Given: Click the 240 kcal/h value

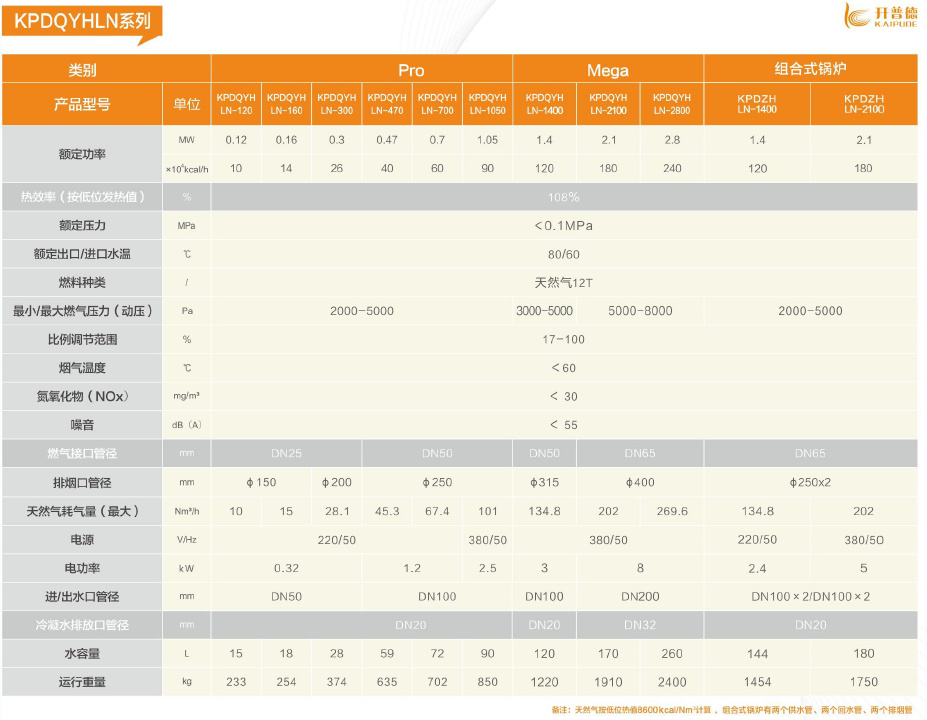Looking at the screenshot, I should pyautogui.click(x=672, y=168).
